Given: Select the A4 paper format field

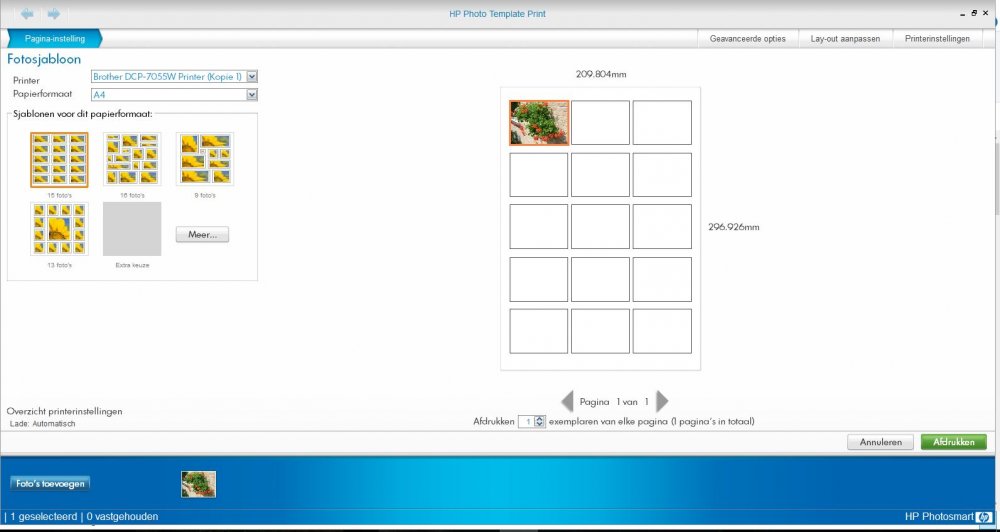Looking at the screenshot, I should click(x=174, y=95).
